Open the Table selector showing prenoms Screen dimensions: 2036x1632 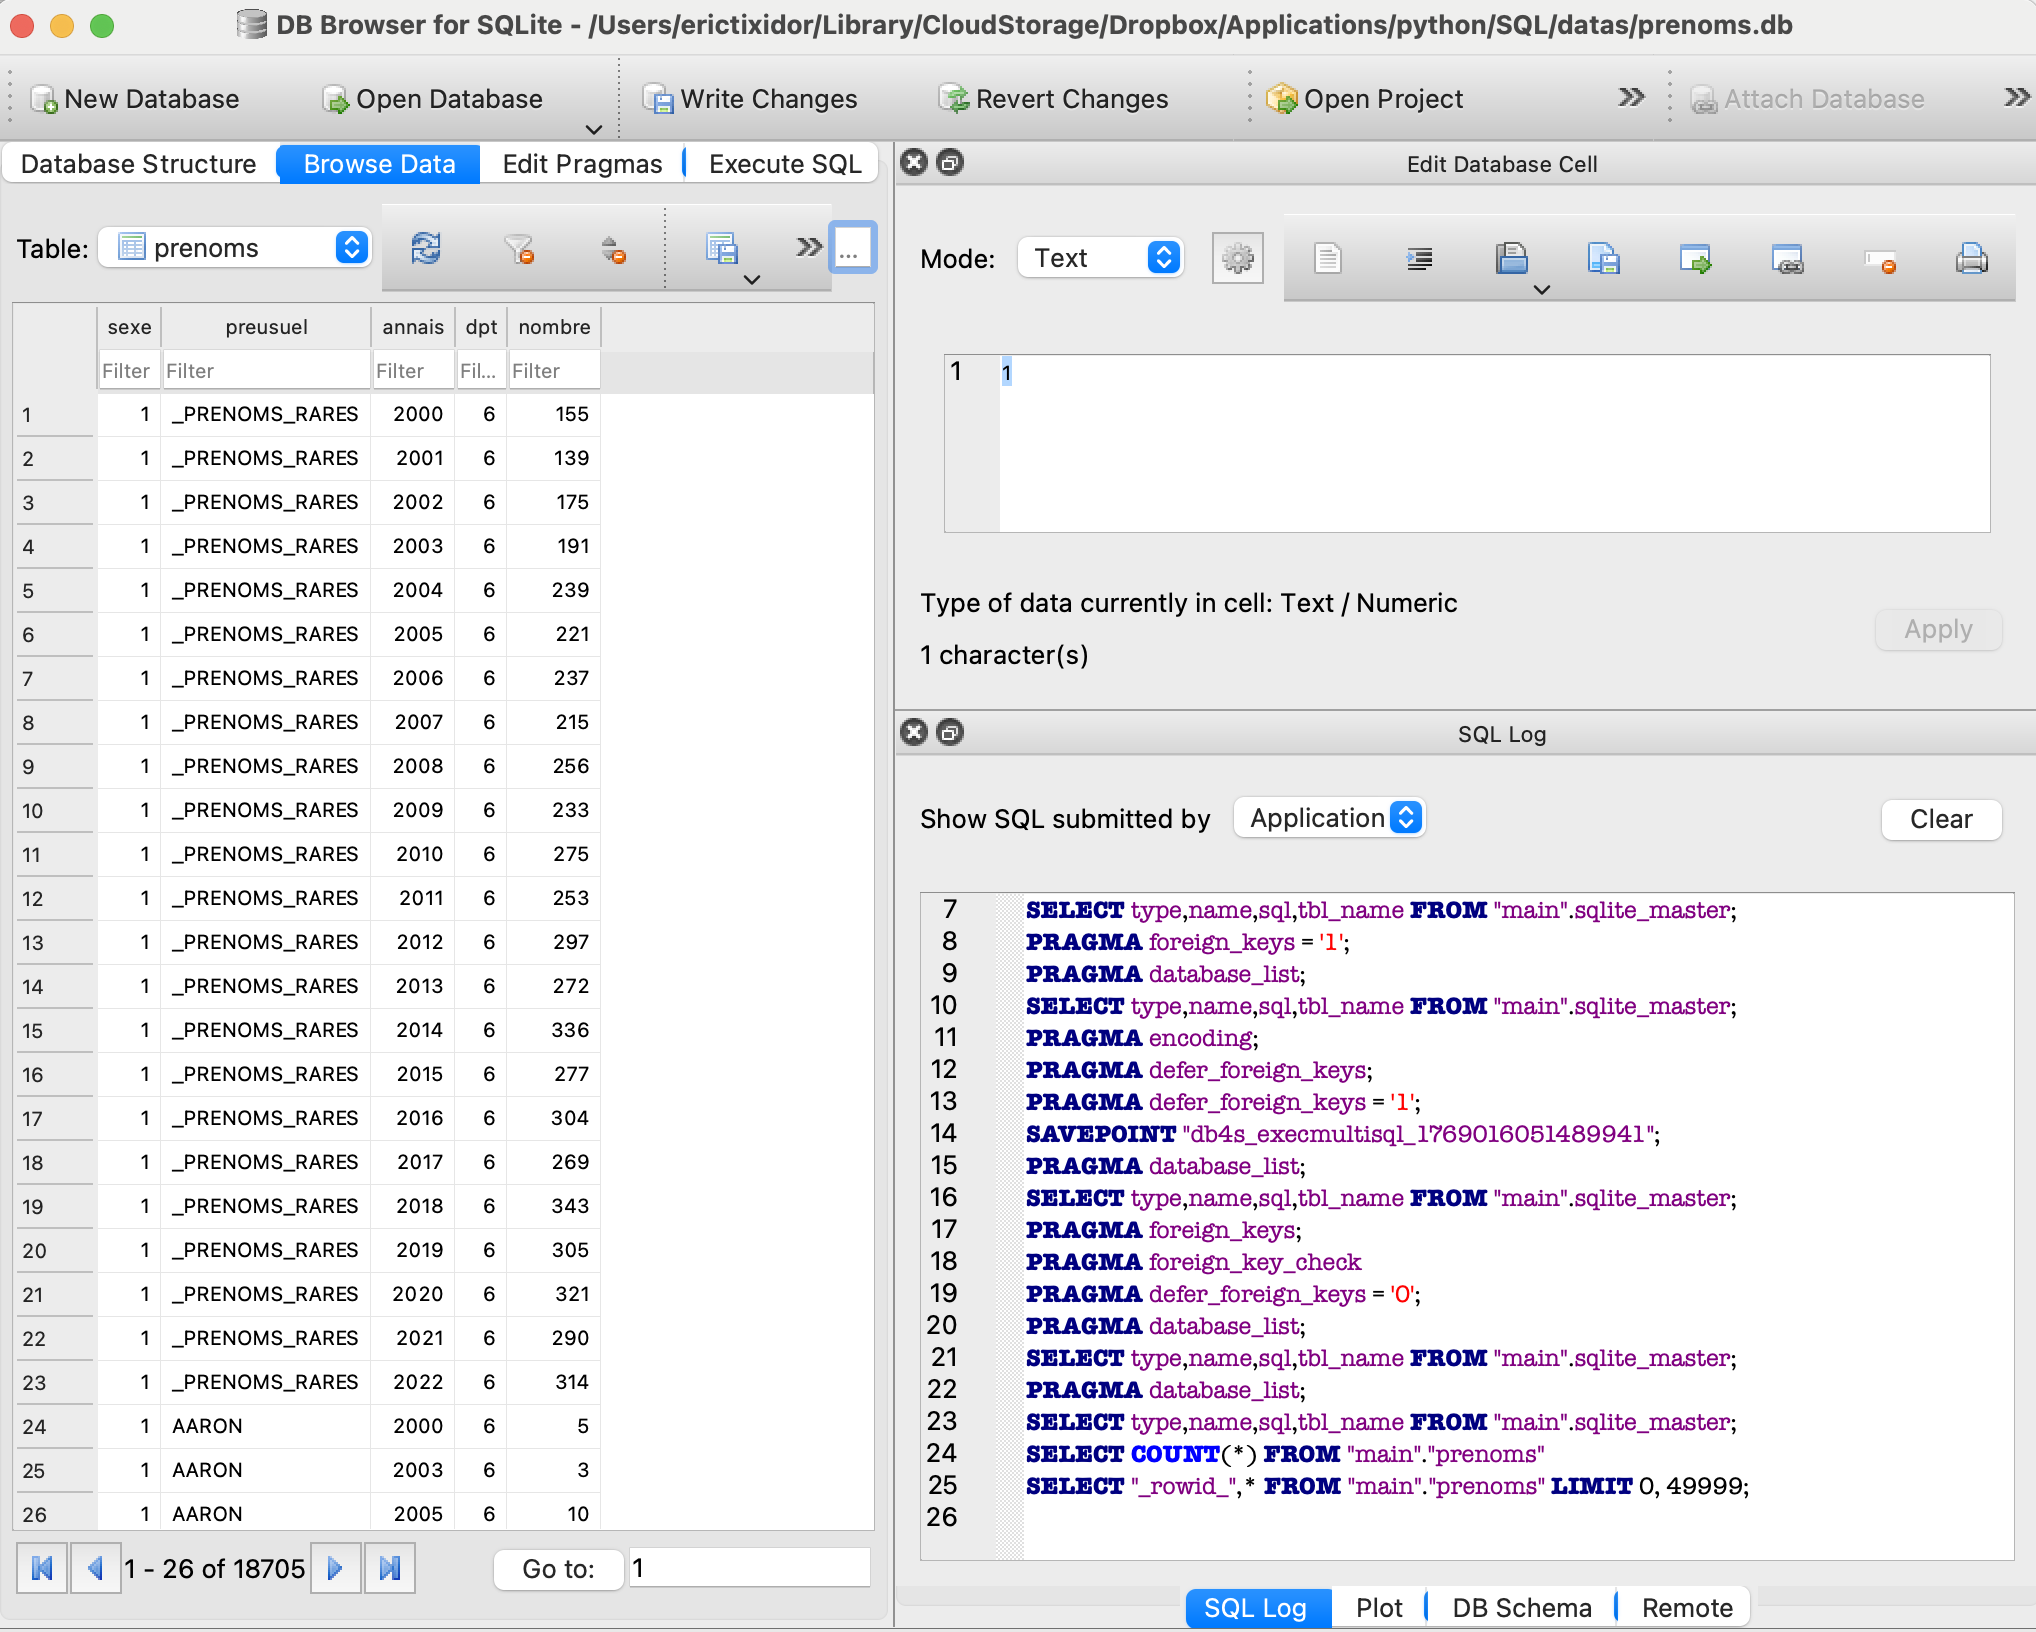pos(236,248)
